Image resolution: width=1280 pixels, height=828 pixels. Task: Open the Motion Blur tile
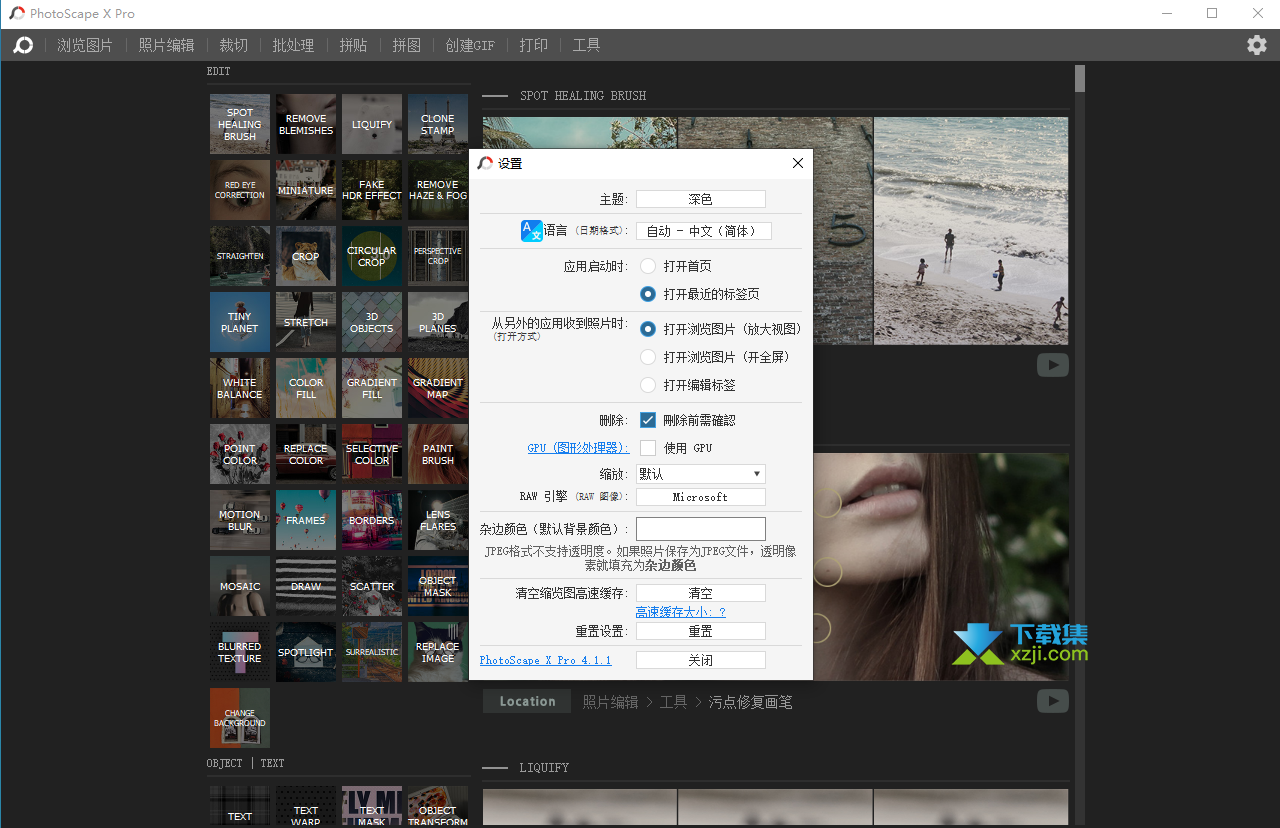pyautogui.click(x=240, y=520)
